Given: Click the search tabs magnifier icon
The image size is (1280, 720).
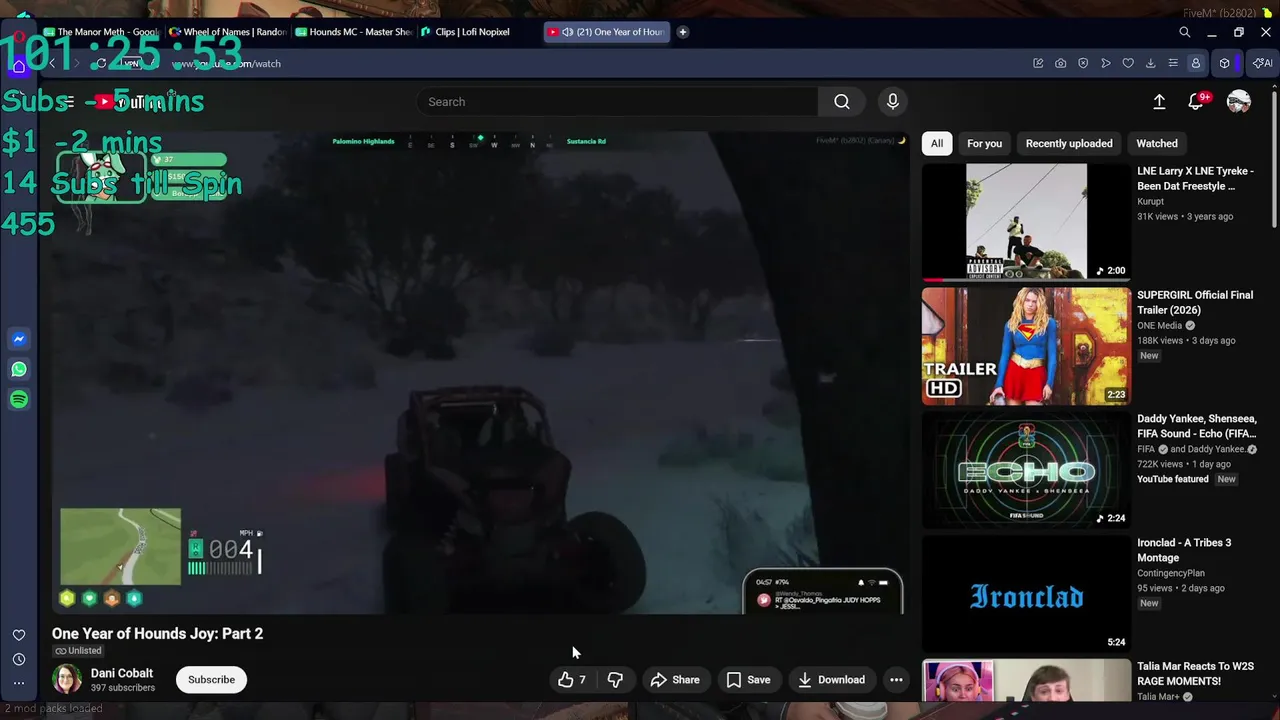Looking at the screenshot, I should pyautogui.click(x=1184, y=32).
